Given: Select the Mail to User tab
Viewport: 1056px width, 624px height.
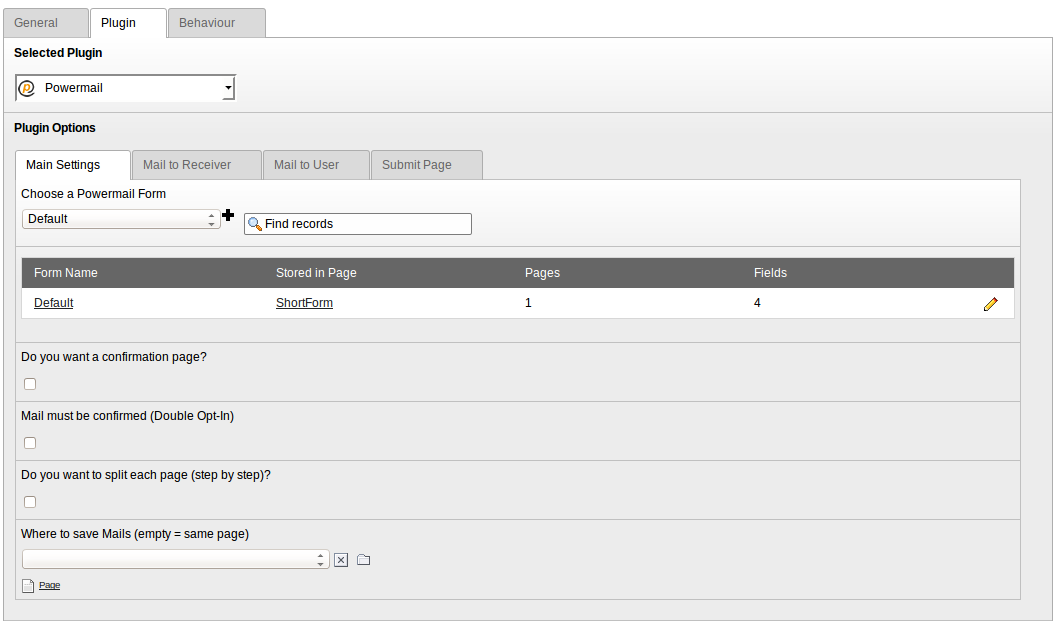Looking at the screenshot, I should pyautogui.click(x=306, y=165).
